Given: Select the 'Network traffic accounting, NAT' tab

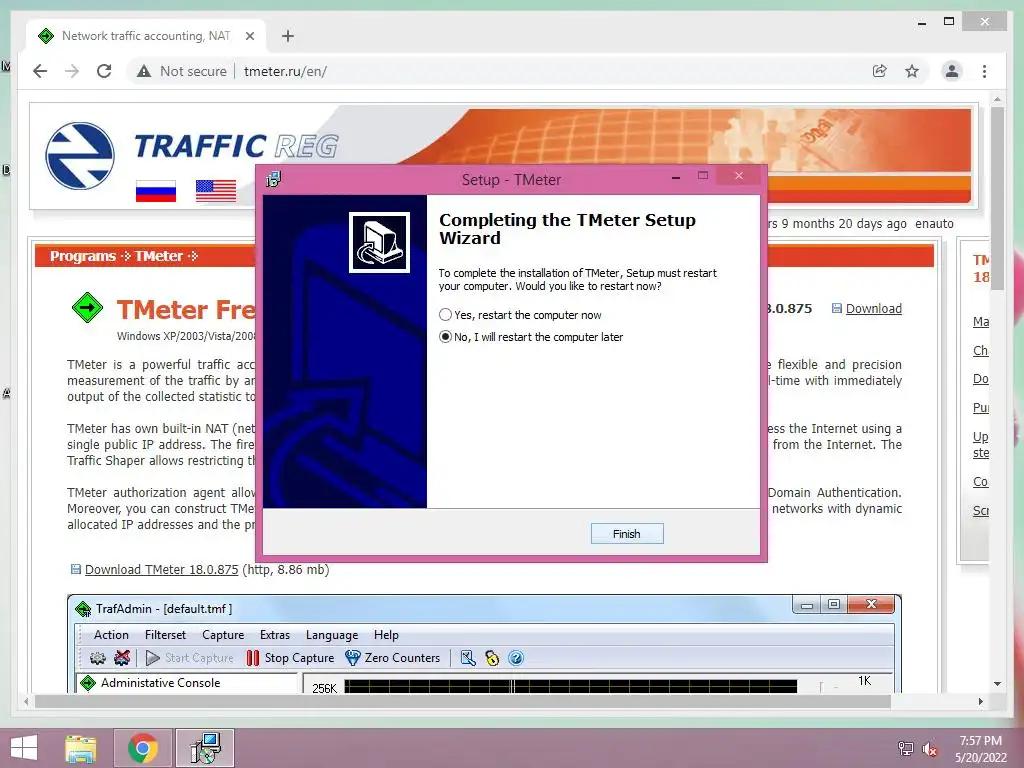Looking at the screenshot, I should (x=146, y=36).
